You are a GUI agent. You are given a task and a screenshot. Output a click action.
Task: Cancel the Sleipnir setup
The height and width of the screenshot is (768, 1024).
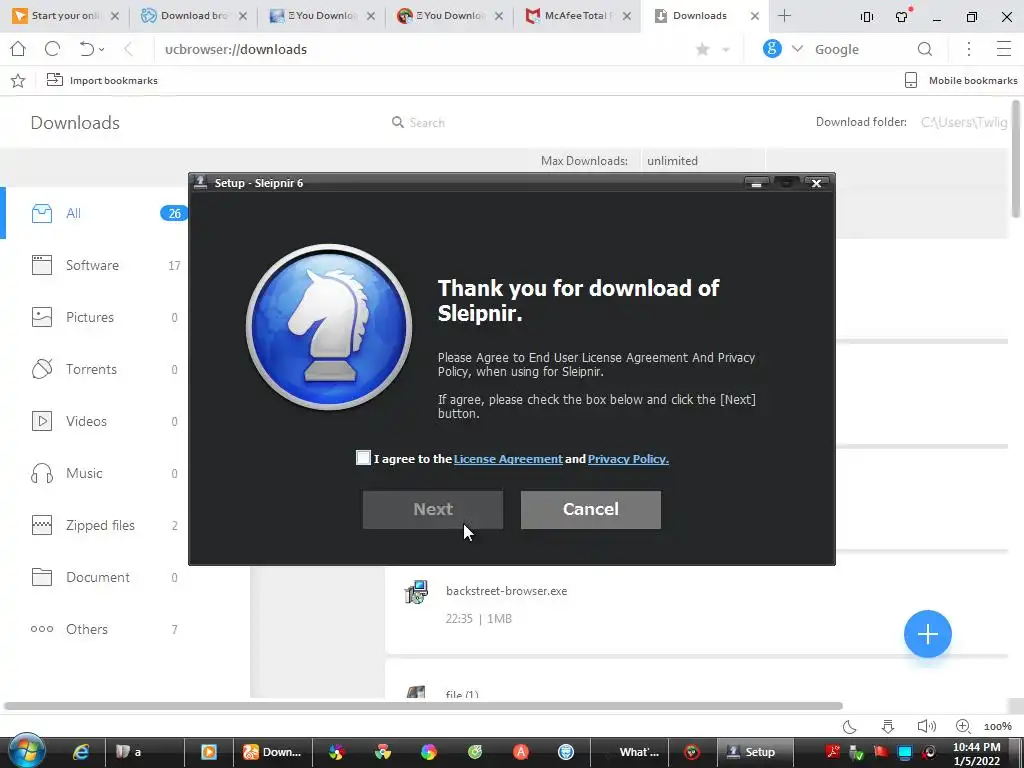point(591,509)
